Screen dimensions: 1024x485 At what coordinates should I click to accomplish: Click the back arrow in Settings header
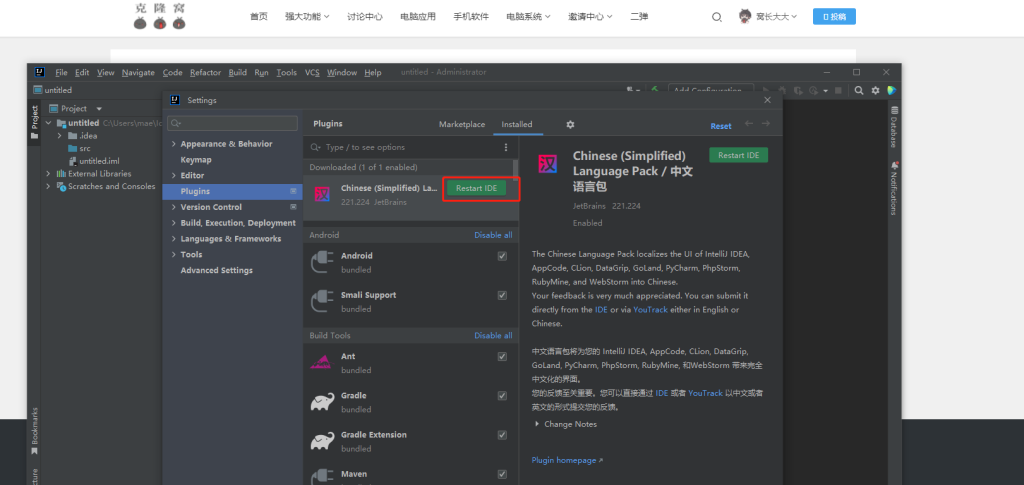point(749,124)
